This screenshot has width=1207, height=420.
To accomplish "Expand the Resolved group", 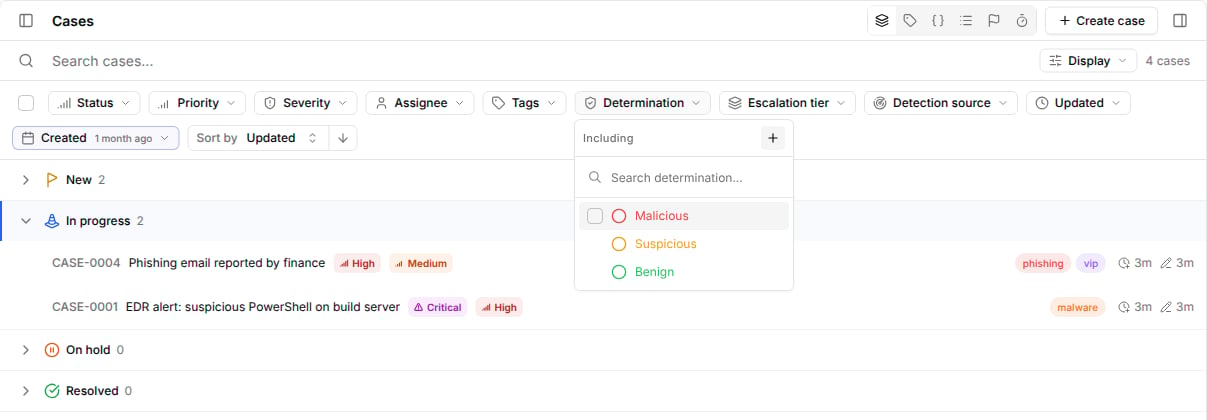I will click(x=26, y=391).
